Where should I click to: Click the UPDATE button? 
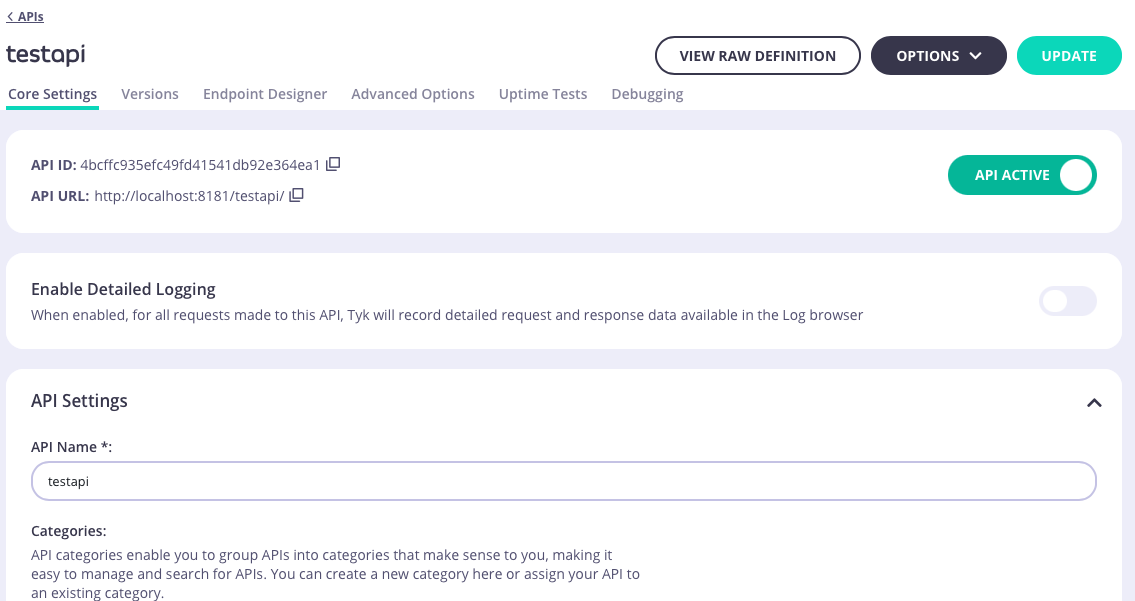pyautogui.click(x=1068, y=56)
